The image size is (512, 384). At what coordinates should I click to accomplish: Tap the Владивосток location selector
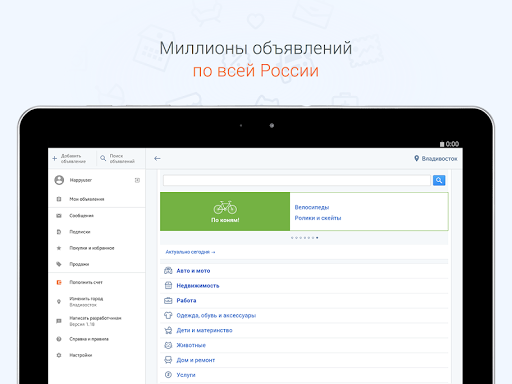(436, 159)
